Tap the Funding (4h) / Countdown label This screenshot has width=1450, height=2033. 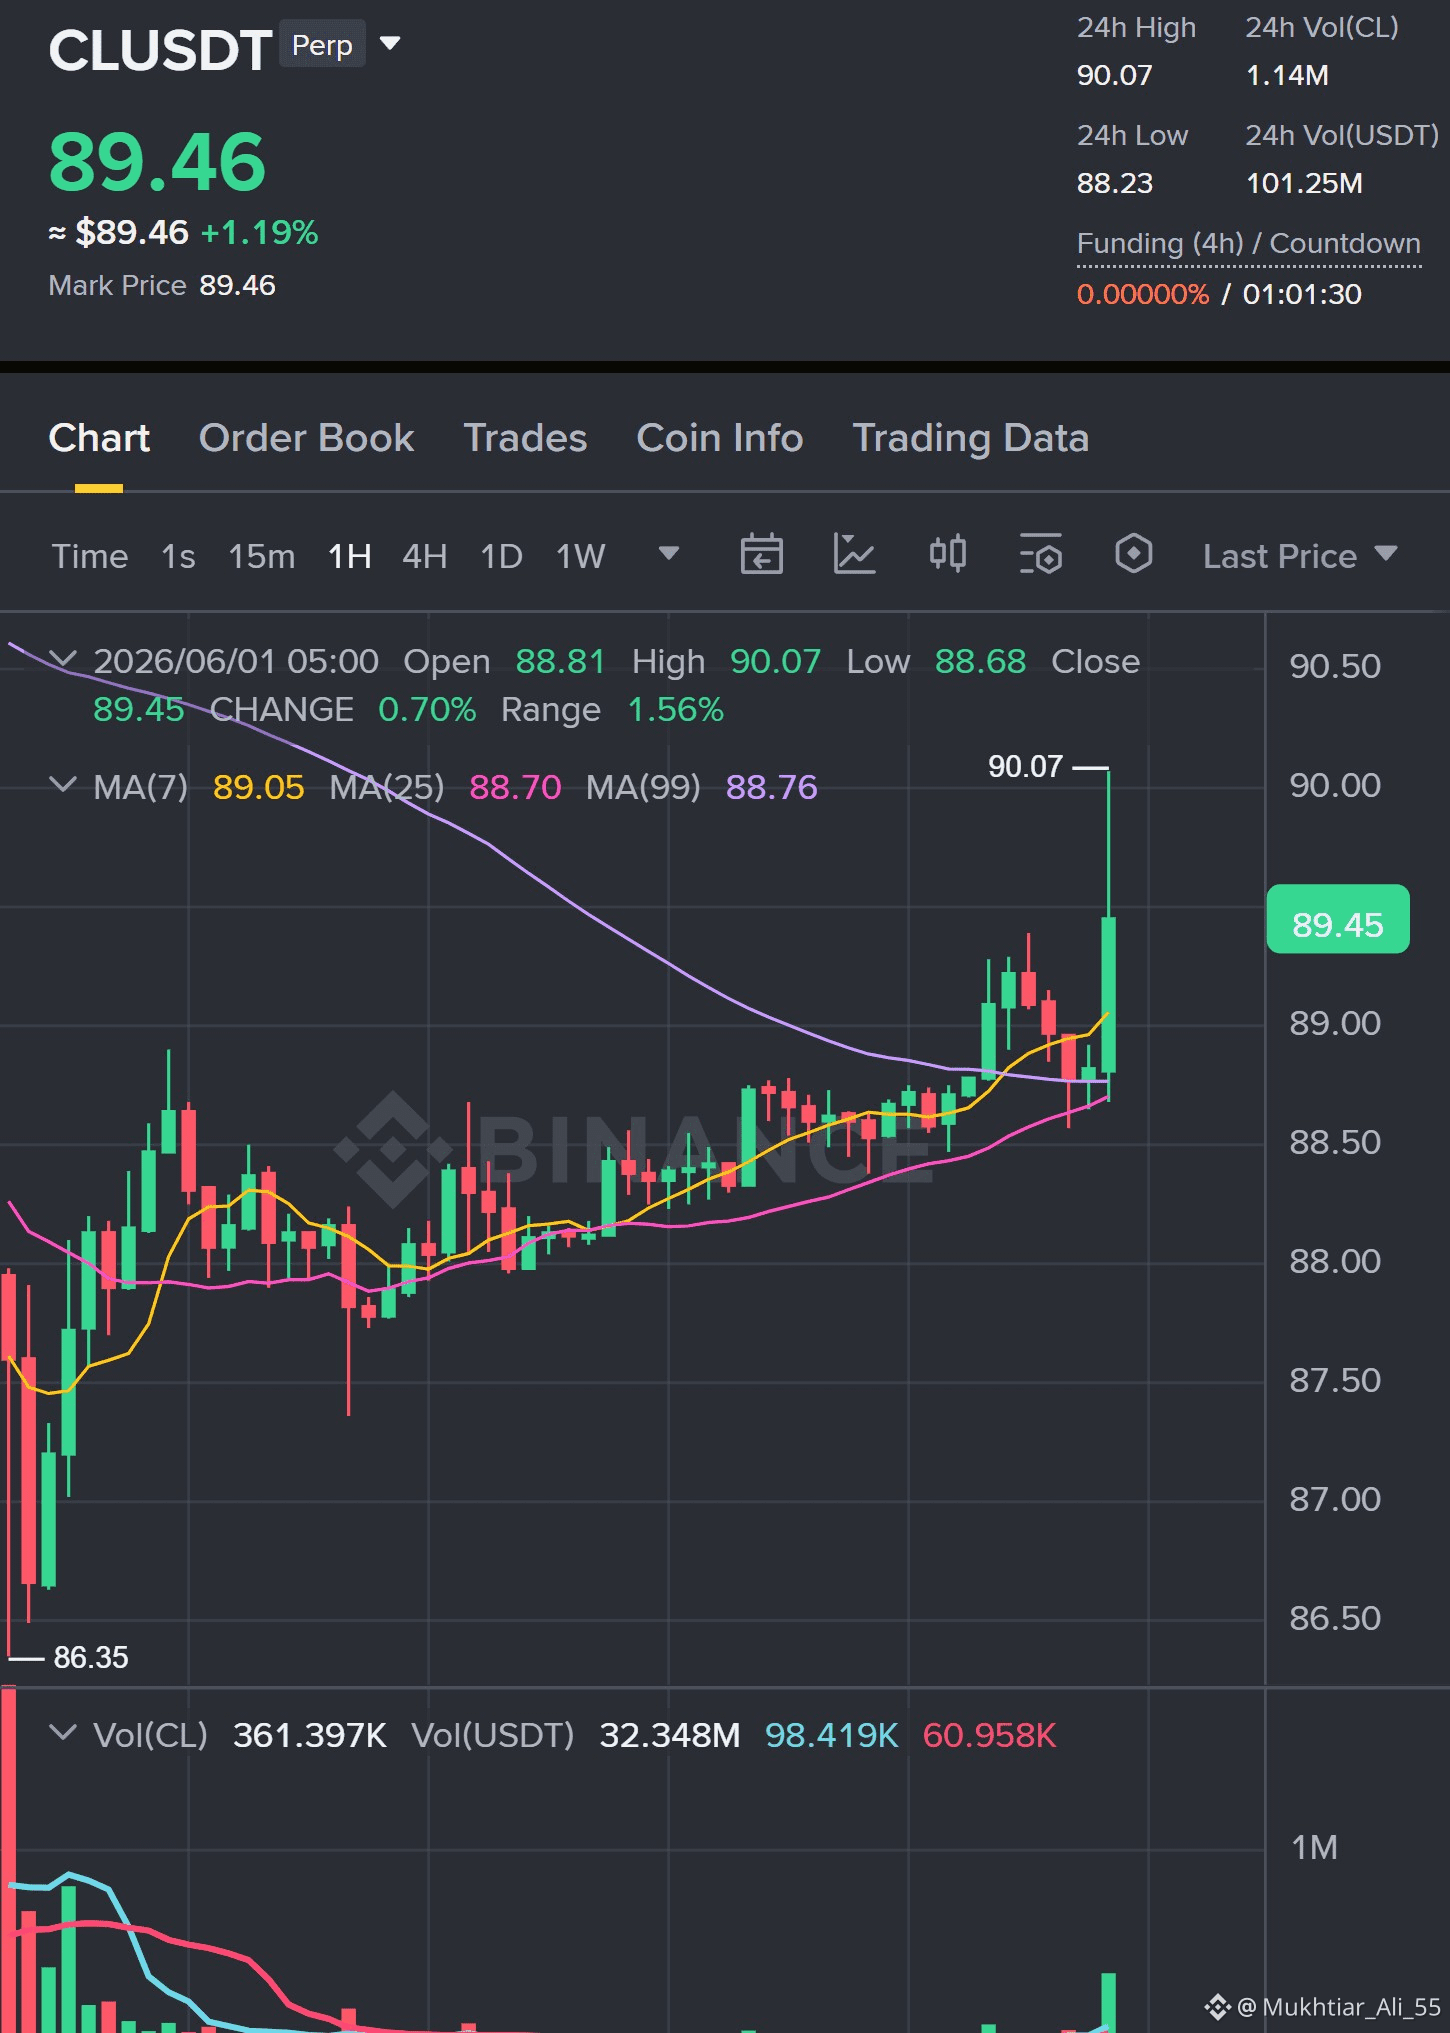(1248, 243)
